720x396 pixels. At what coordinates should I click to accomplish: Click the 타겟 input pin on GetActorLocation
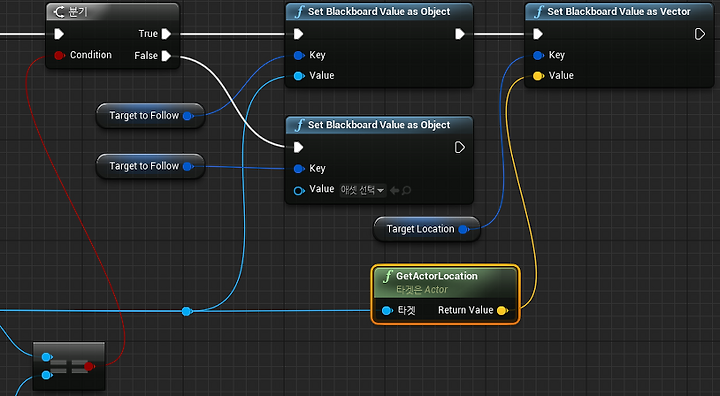[x=387, y=311]
